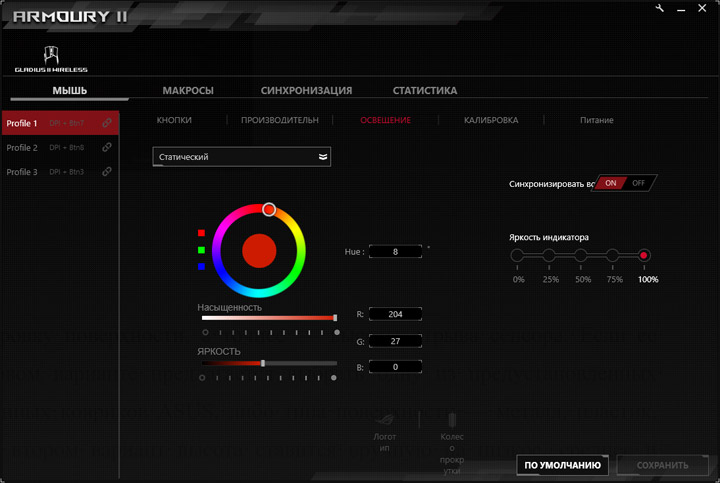Minimize the Armoury II window
The image size is (720, 483).
[x=681, y=9]
